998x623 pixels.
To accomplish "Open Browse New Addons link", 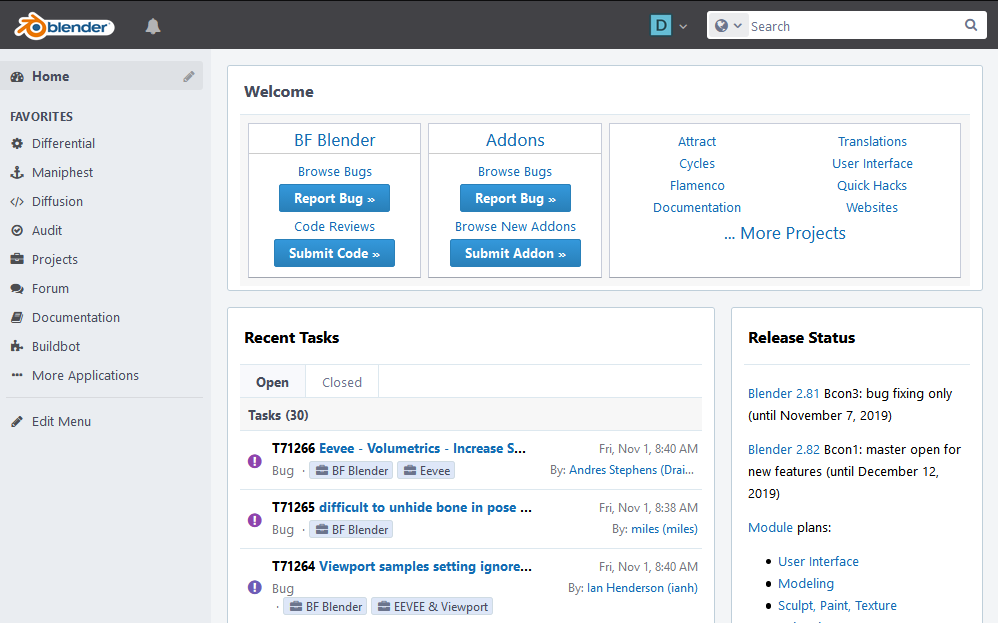I will point(515,227).
